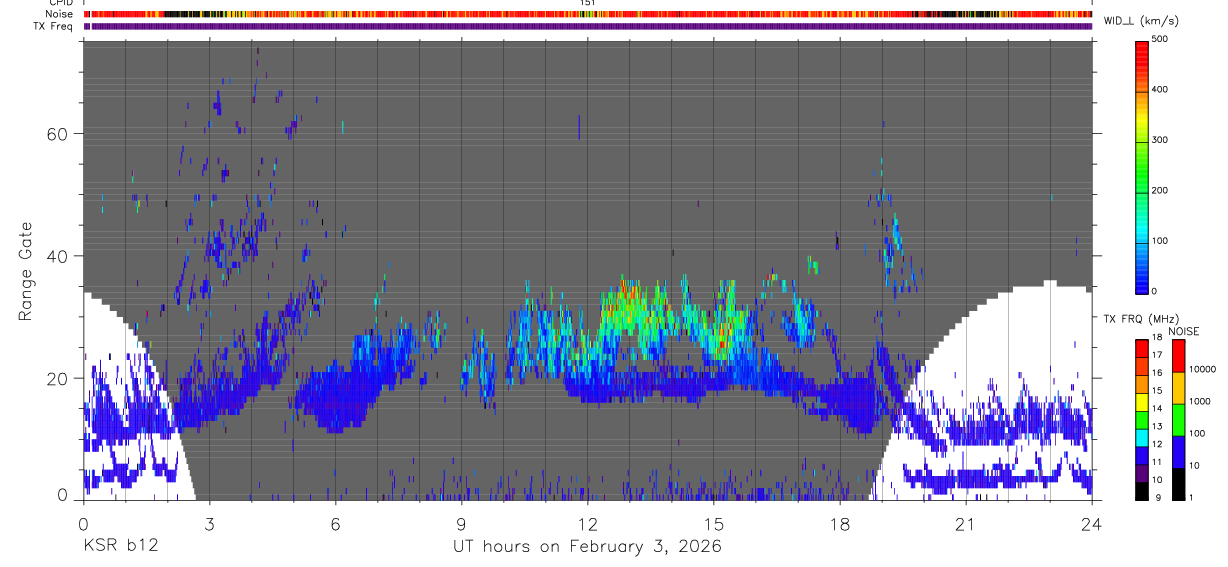1228x567 pixels.
Task: Click the 15 tick on UT hours axis
Action: [x=714, y=523]
